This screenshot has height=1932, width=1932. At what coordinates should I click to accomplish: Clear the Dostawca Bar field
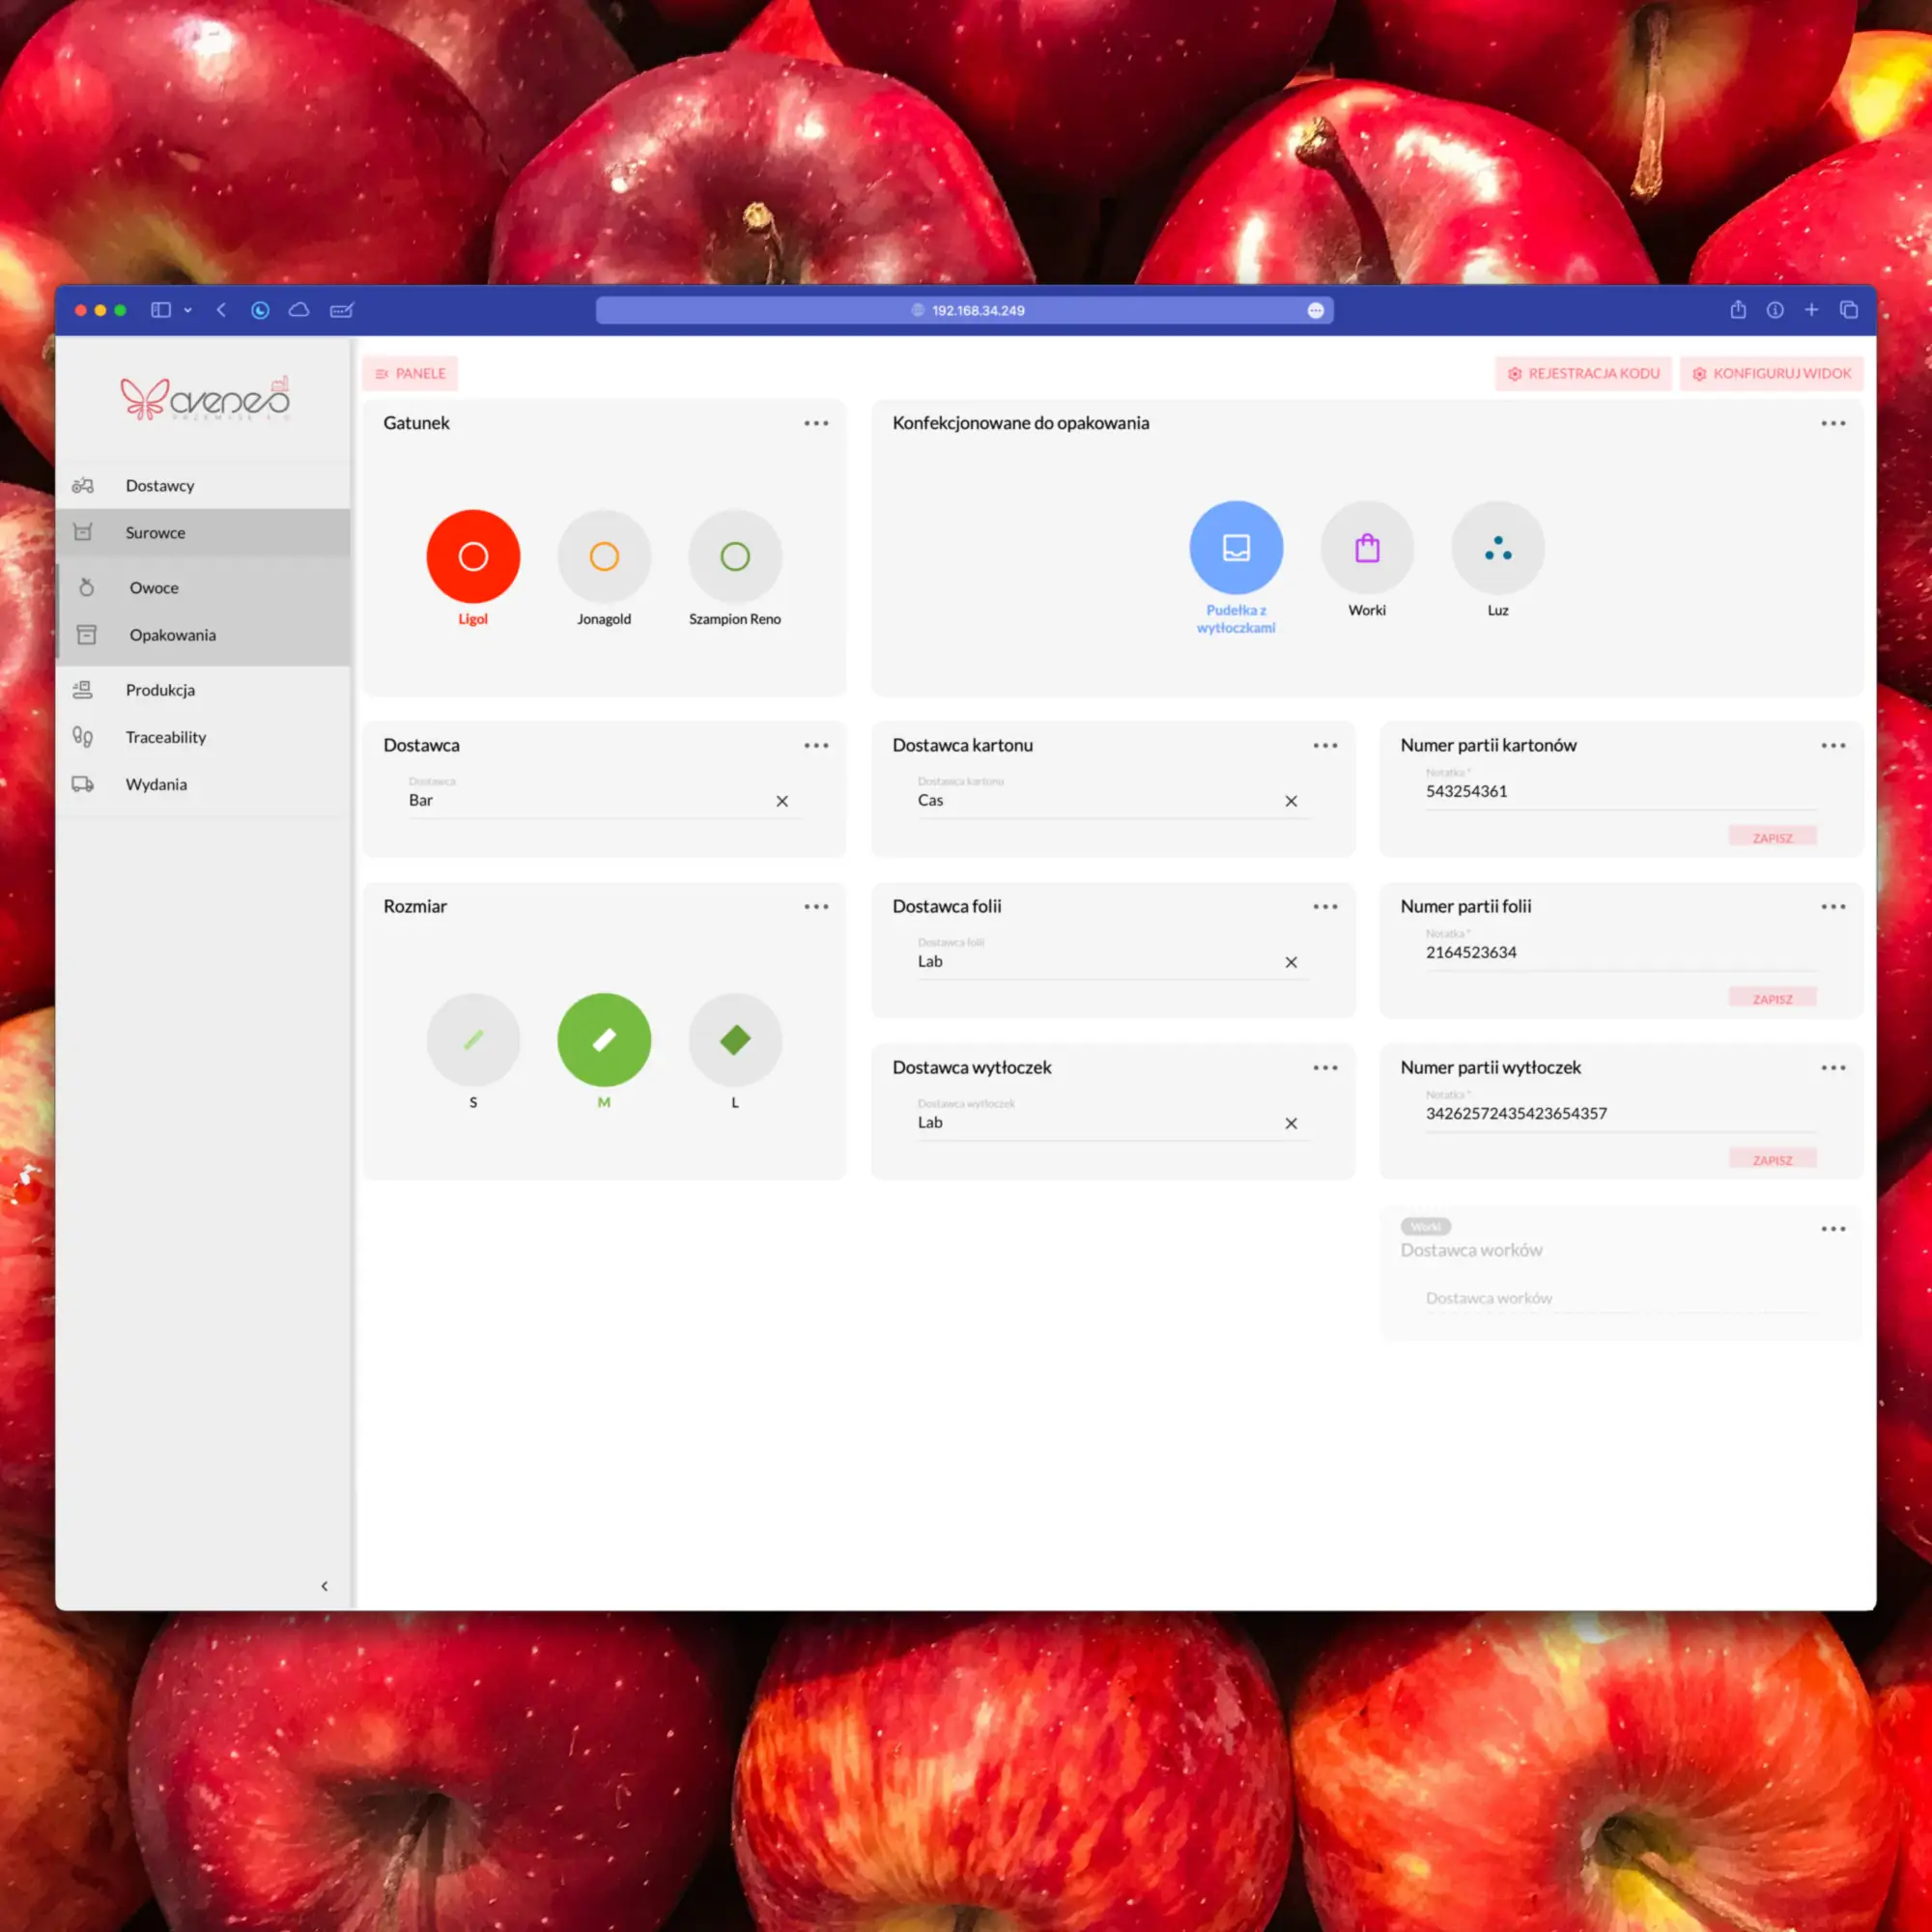point(782,801)
